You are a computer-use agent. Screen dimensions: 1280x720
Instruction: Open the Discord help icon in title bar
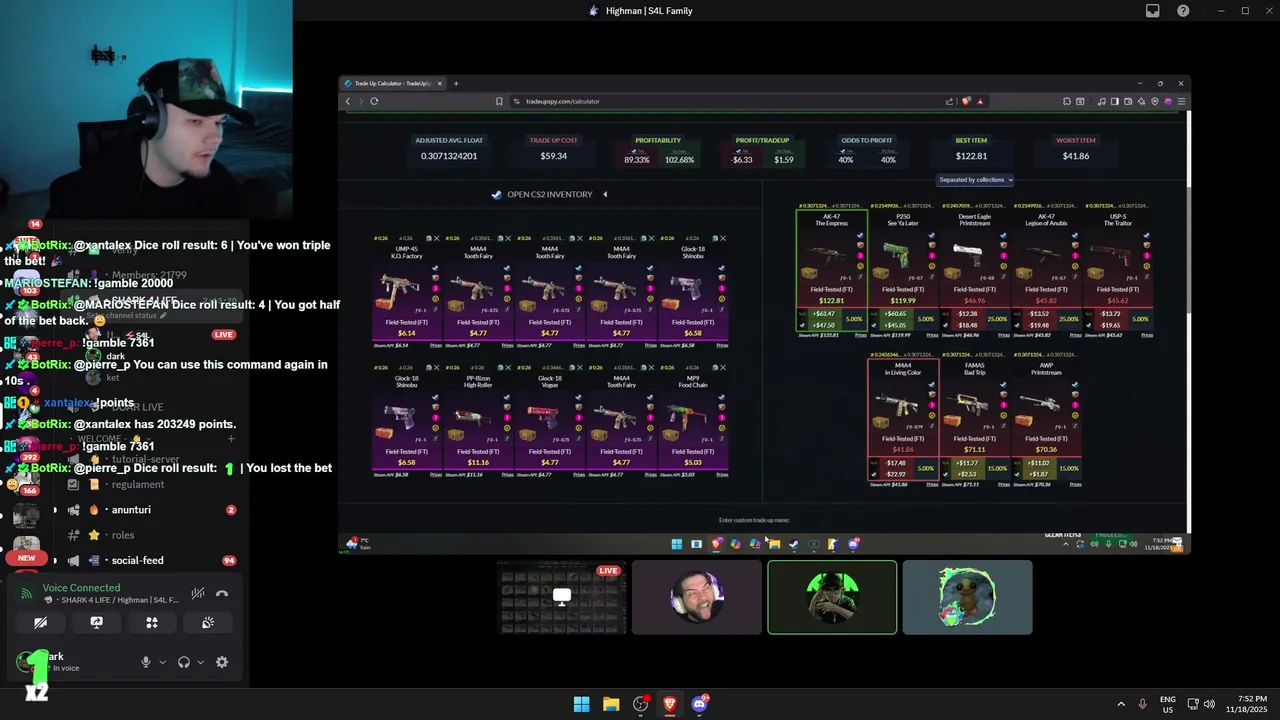(1184, 11)
